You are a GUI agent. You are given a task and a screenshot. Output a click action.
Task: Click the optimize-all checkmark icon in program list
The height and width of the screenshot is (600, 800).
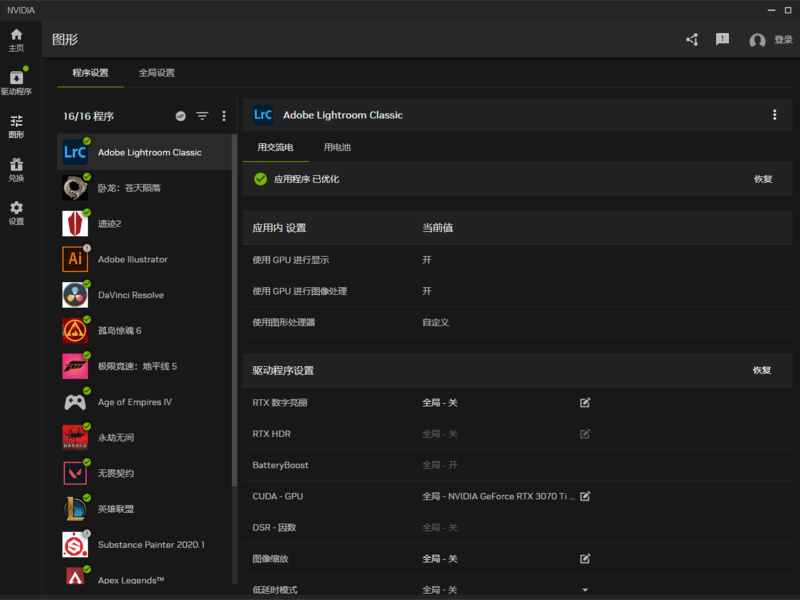[181, 116]
